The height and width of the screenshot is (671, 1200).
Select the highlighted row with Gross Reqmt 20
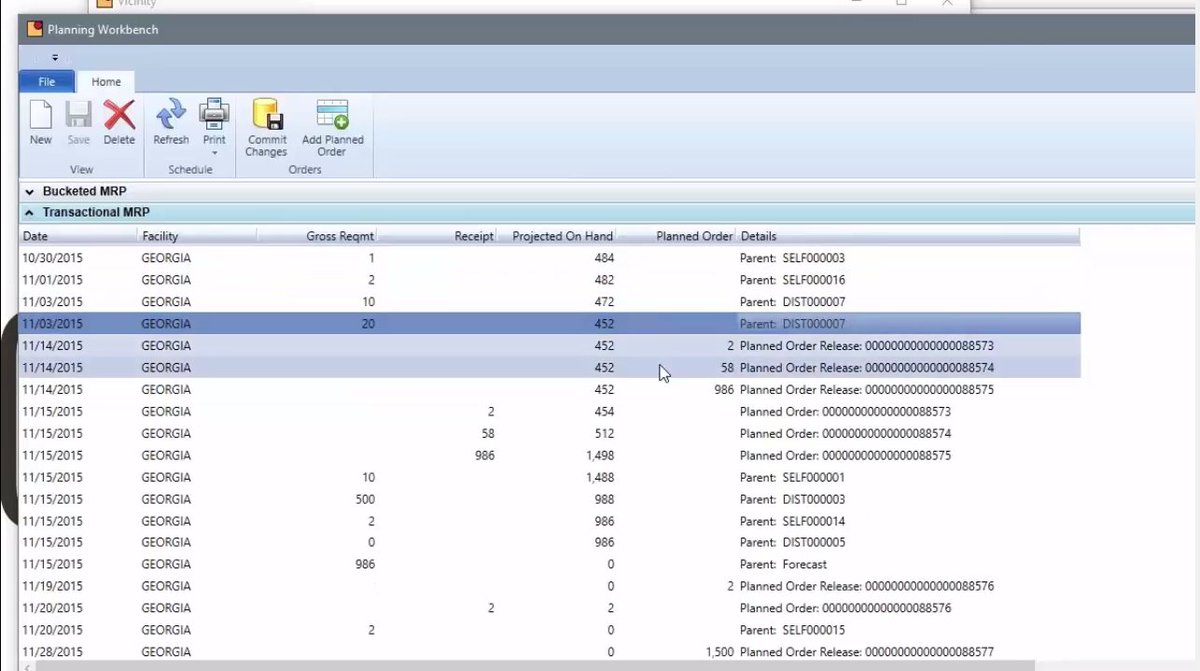click(x=550, y=324)
